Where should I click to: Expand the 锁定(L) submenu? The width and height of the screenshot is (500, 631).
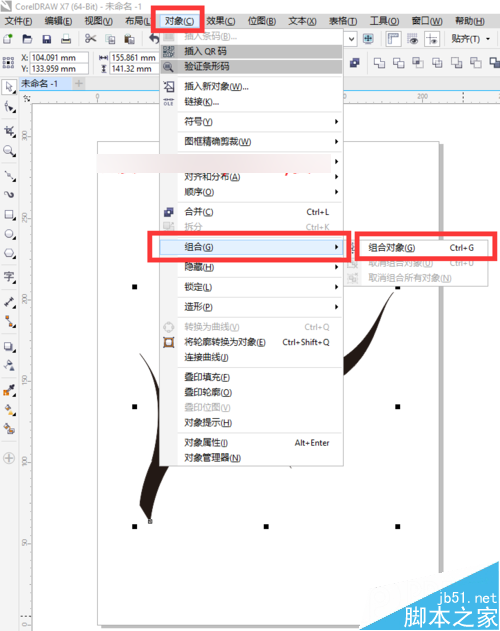click(260, 287)
